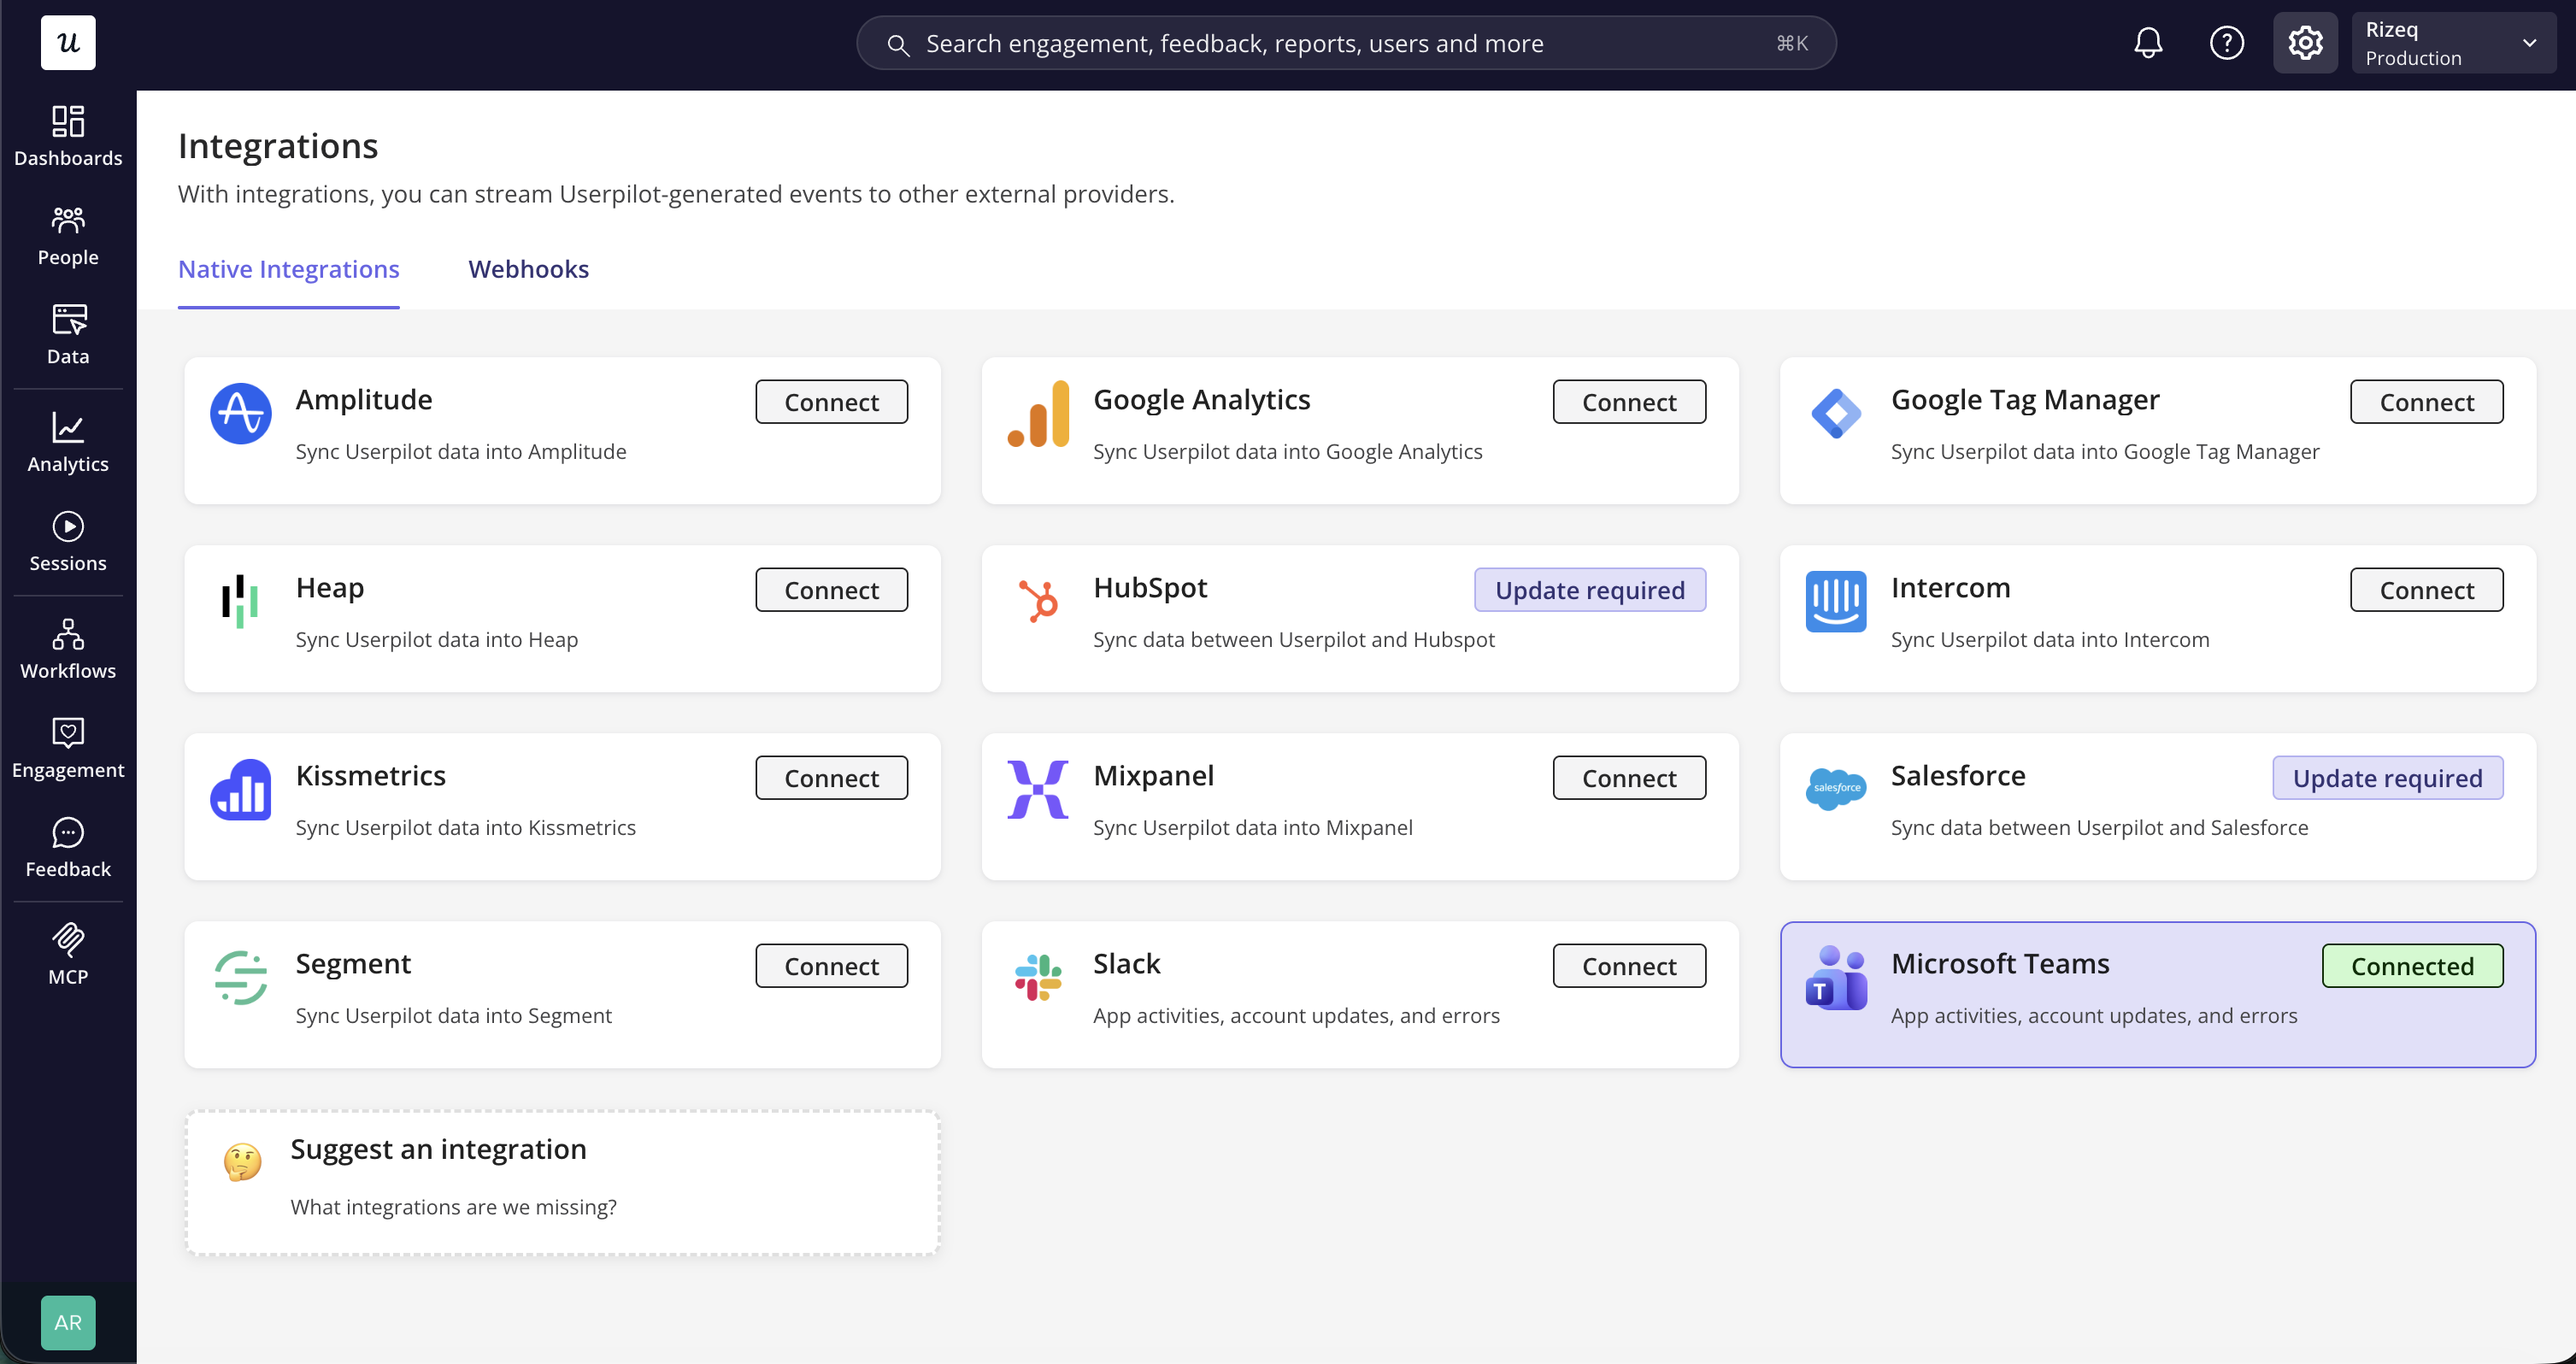Click the Google Tag Manager logo icon
This screenshot has width=2576, height=1364.
pos(1835,413)
